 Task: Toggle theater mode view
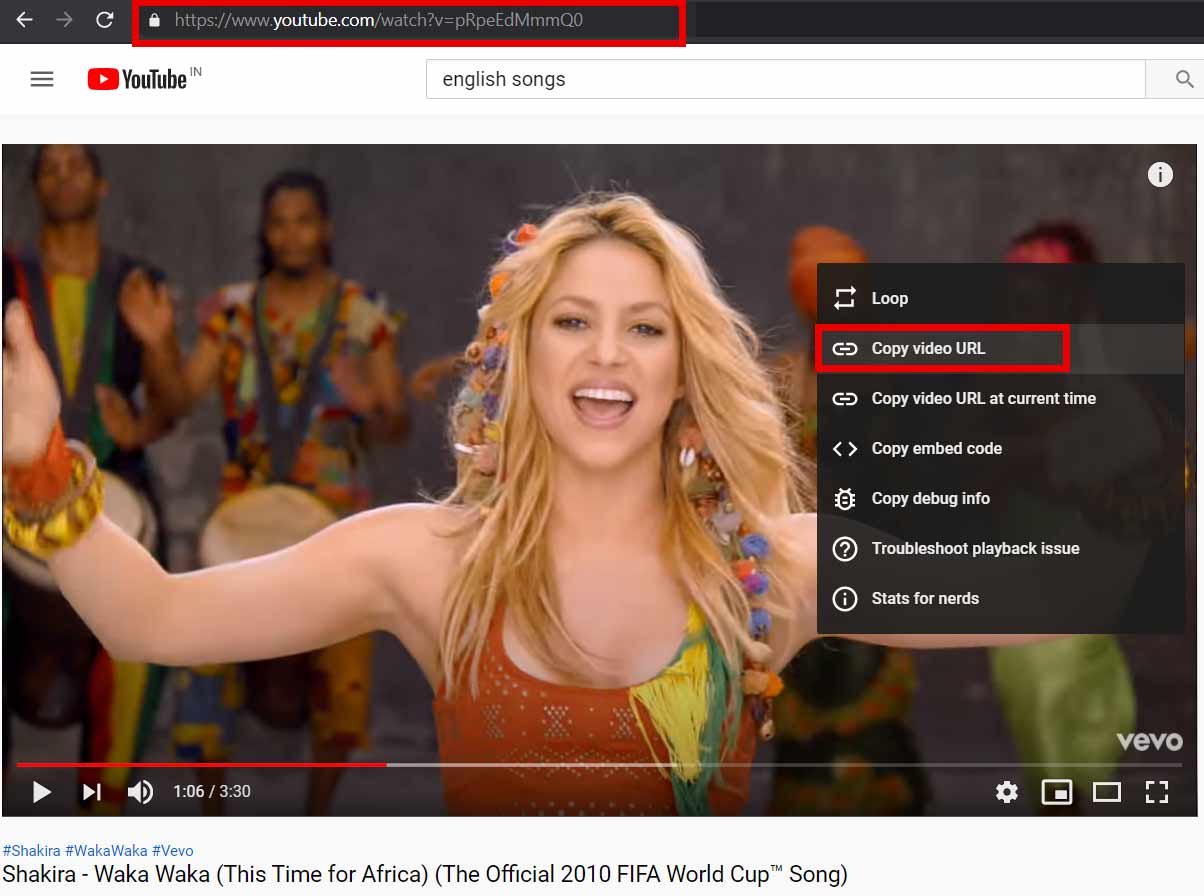click(x=1107, y=792)
